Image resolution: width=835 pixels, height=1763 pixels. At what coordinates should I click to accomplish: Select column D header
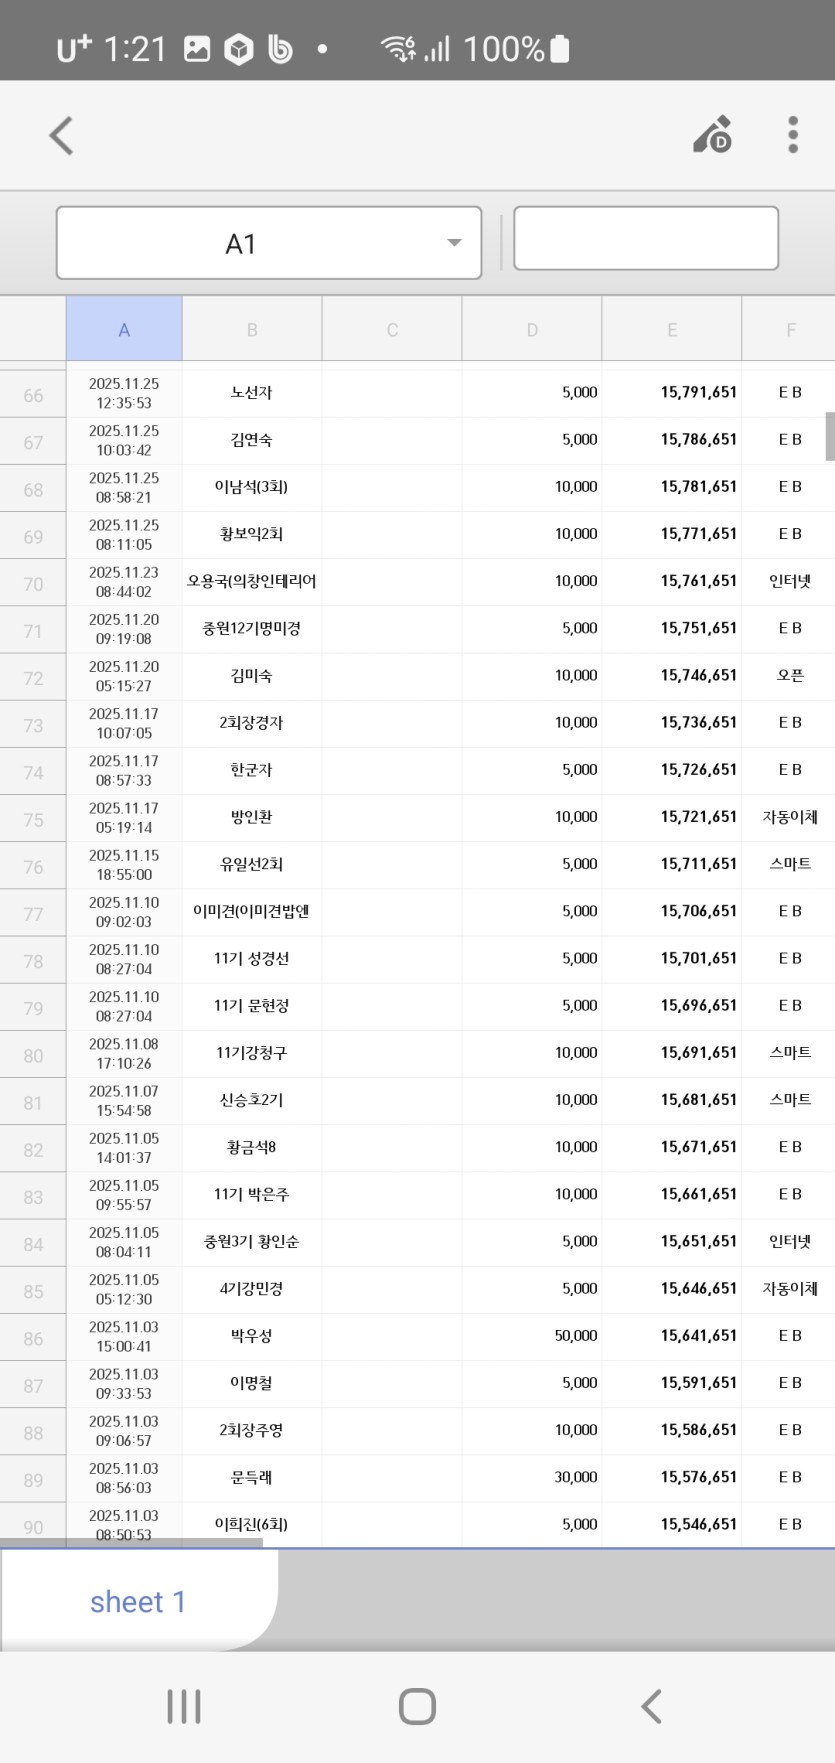coord(532,329)
